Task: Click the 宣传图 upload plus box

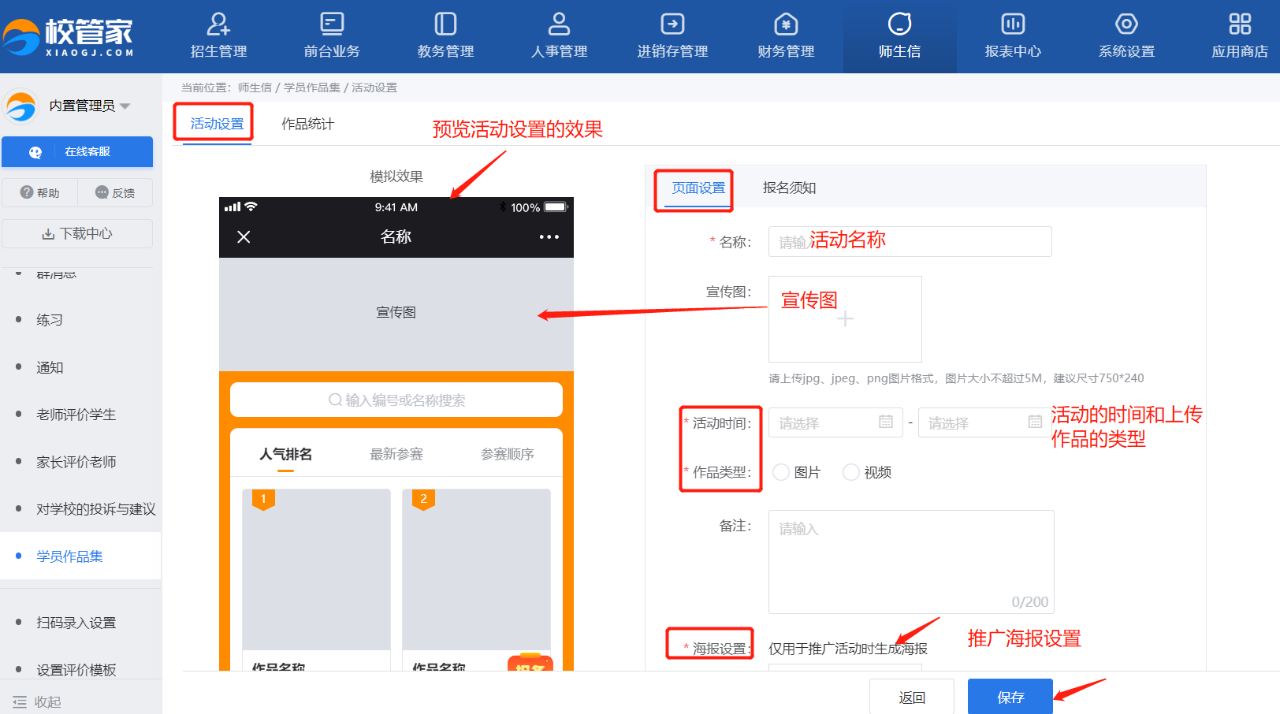Action: (x=845, y=319)
